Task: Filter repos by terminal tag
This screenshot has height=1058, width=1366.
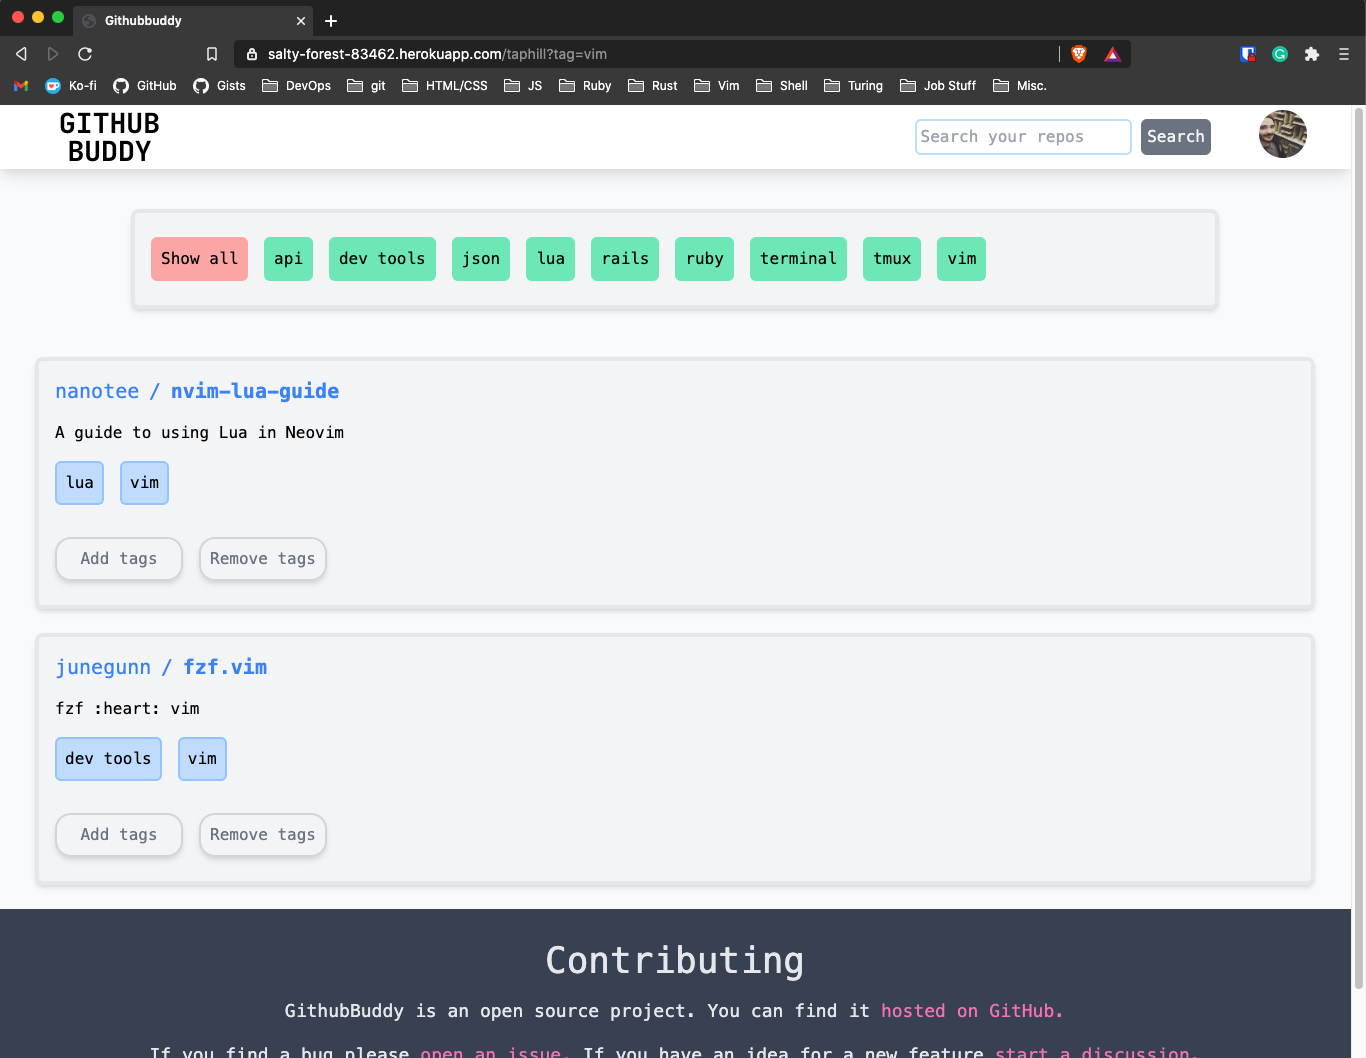Action: 798,259
